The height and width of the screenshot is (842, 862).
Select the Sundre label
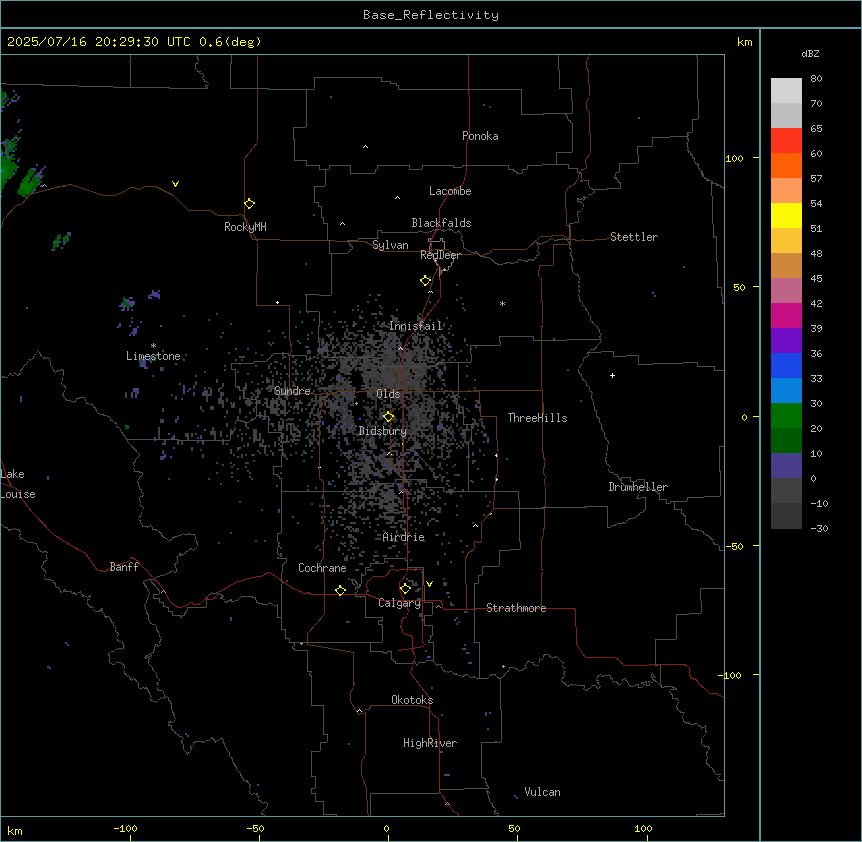[x=292, y=391]
